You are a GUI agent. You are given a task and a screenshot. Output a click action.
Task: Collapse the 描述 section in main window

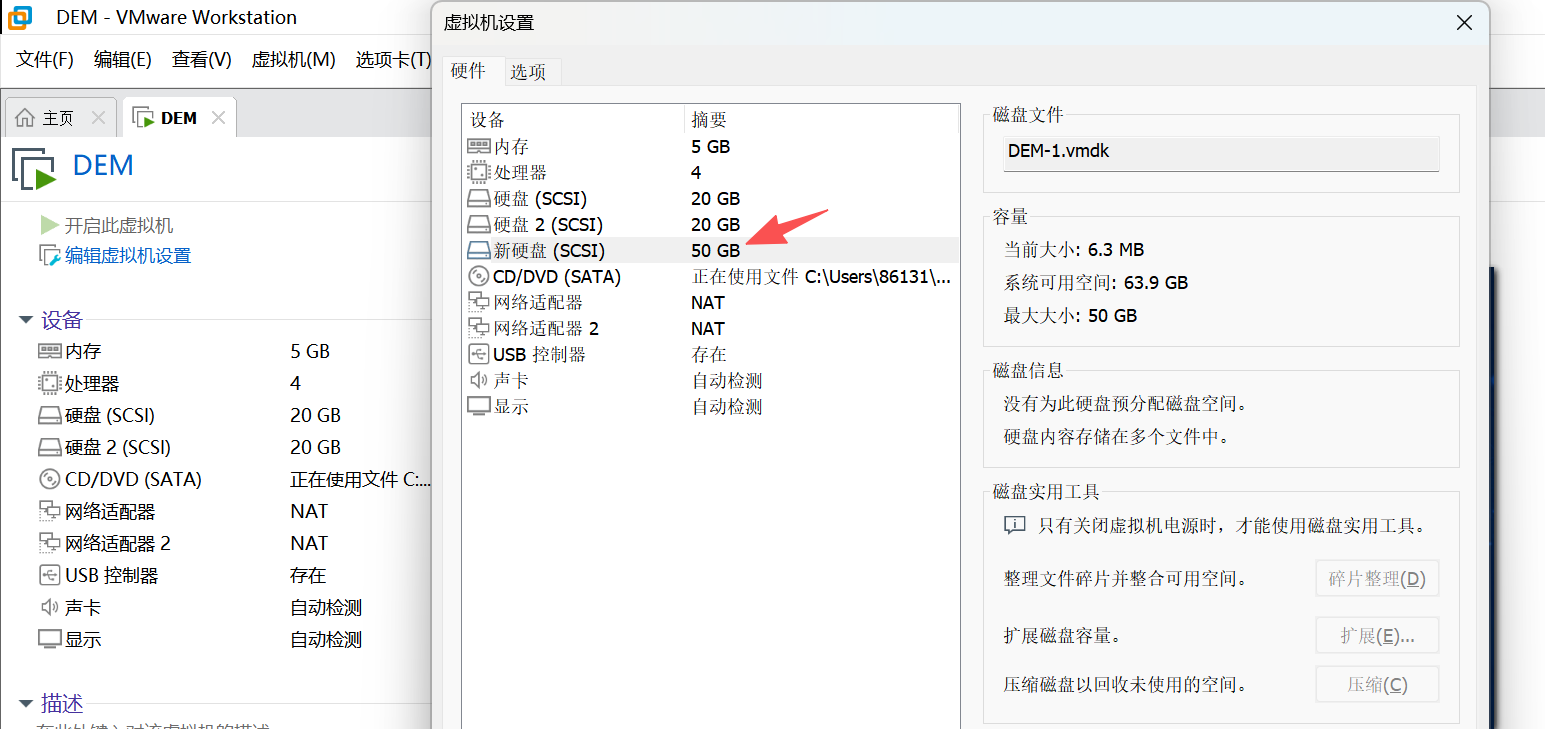tap(26, 702)
